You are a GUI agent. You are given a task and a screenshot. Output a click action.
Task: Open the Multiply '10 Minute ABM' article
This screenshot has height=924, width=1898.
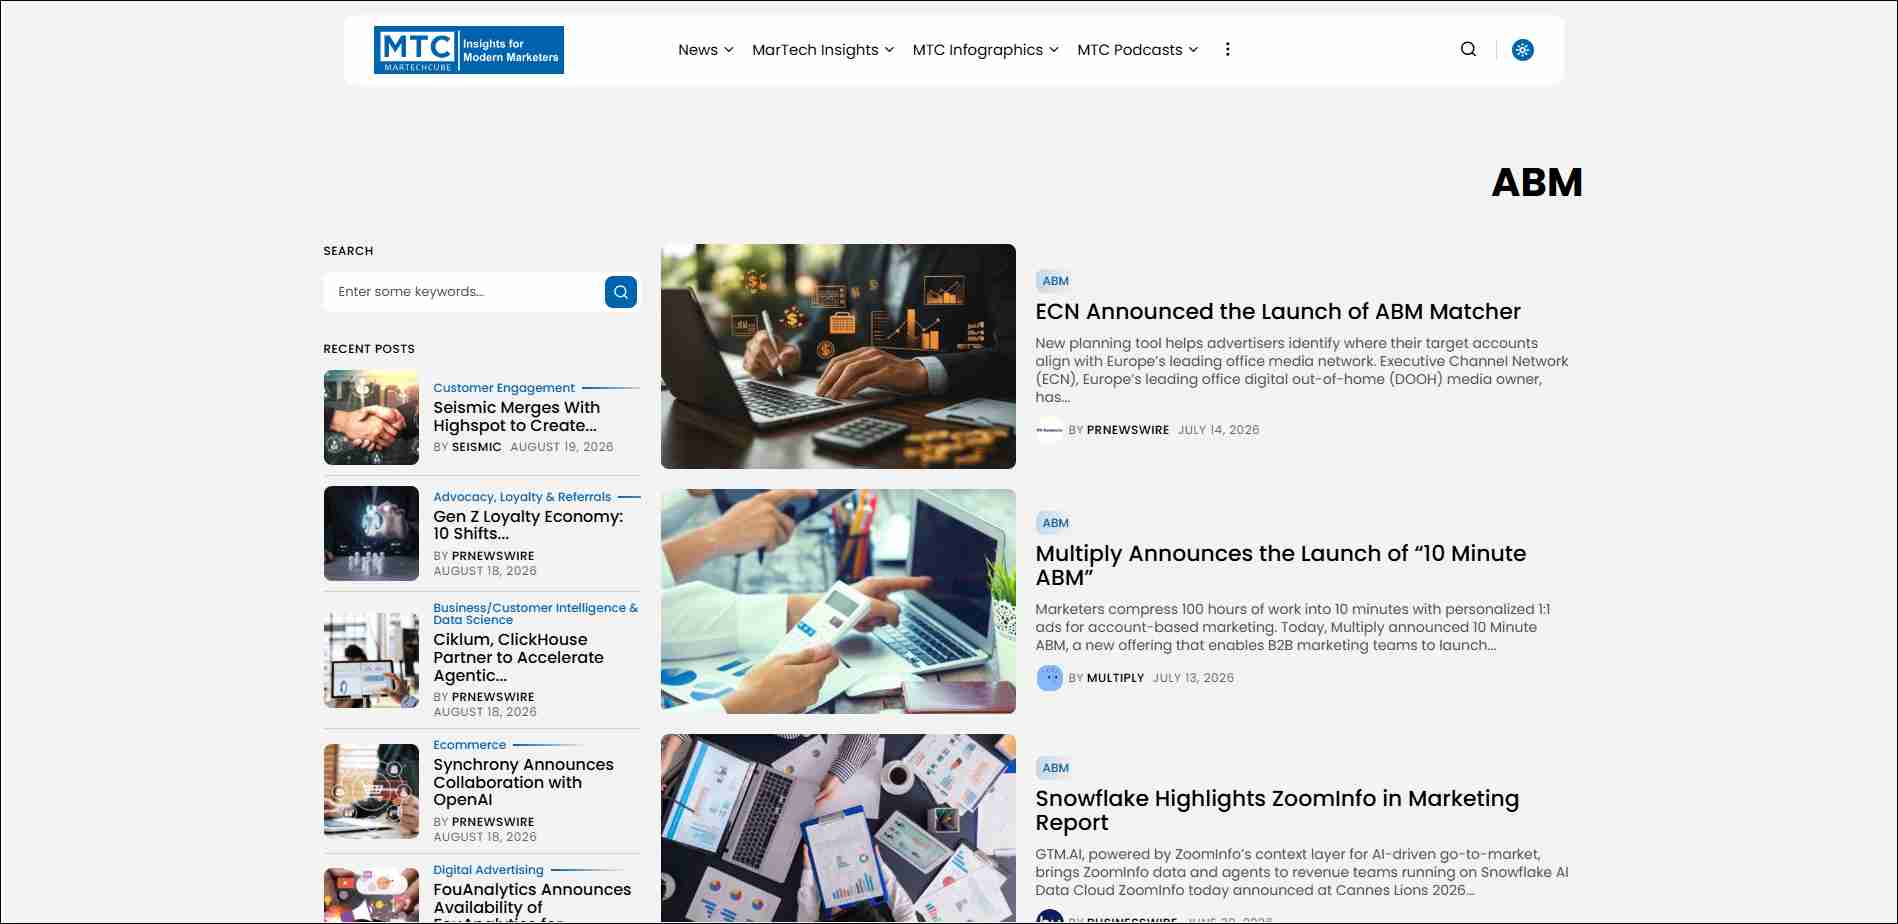point(1280,566)
